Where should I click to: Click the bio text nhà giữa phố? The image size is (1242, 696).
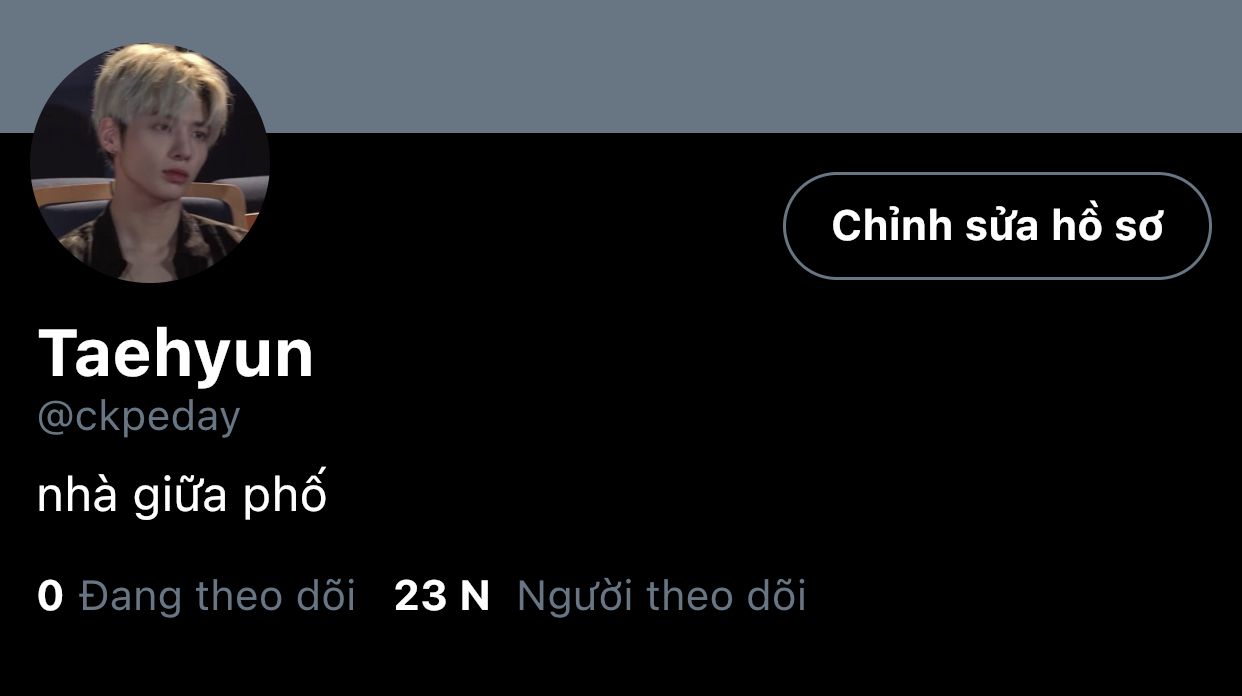tap(182, 495)
